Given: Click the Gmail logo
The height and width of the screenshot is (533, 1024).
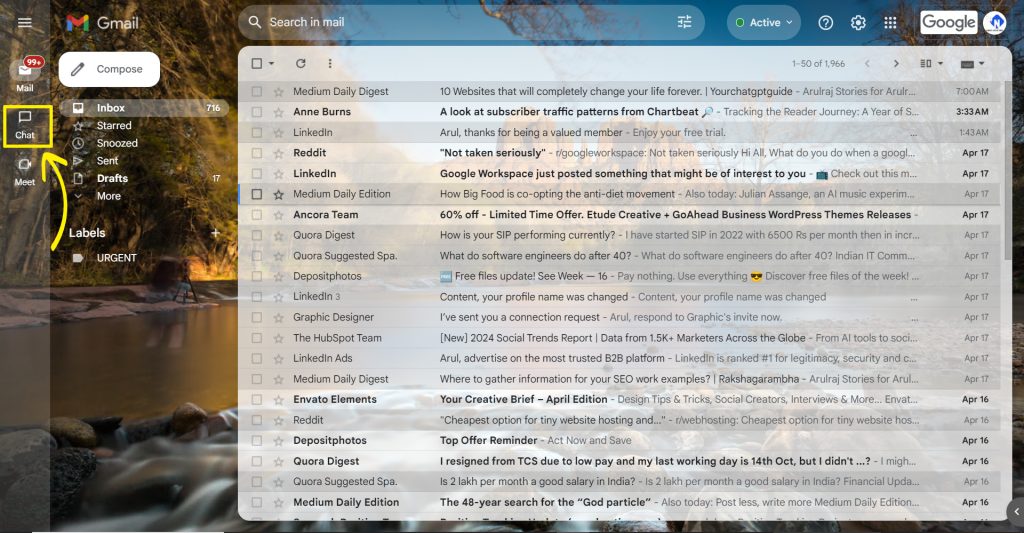Looking at the screenshot, I should [103, 23].
